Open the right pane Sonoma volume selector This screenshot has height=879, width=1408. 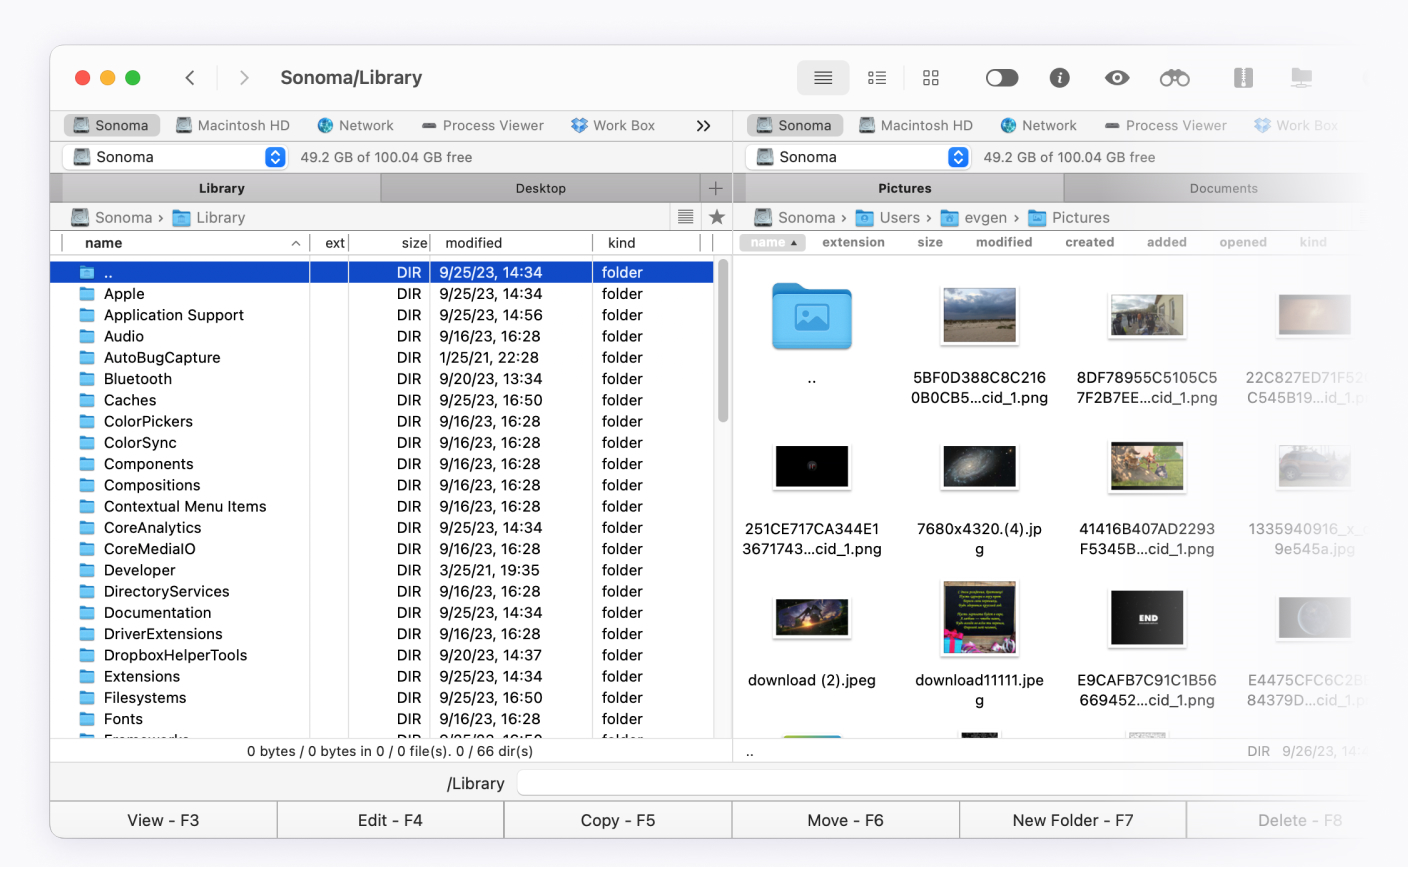click(957, 156)
